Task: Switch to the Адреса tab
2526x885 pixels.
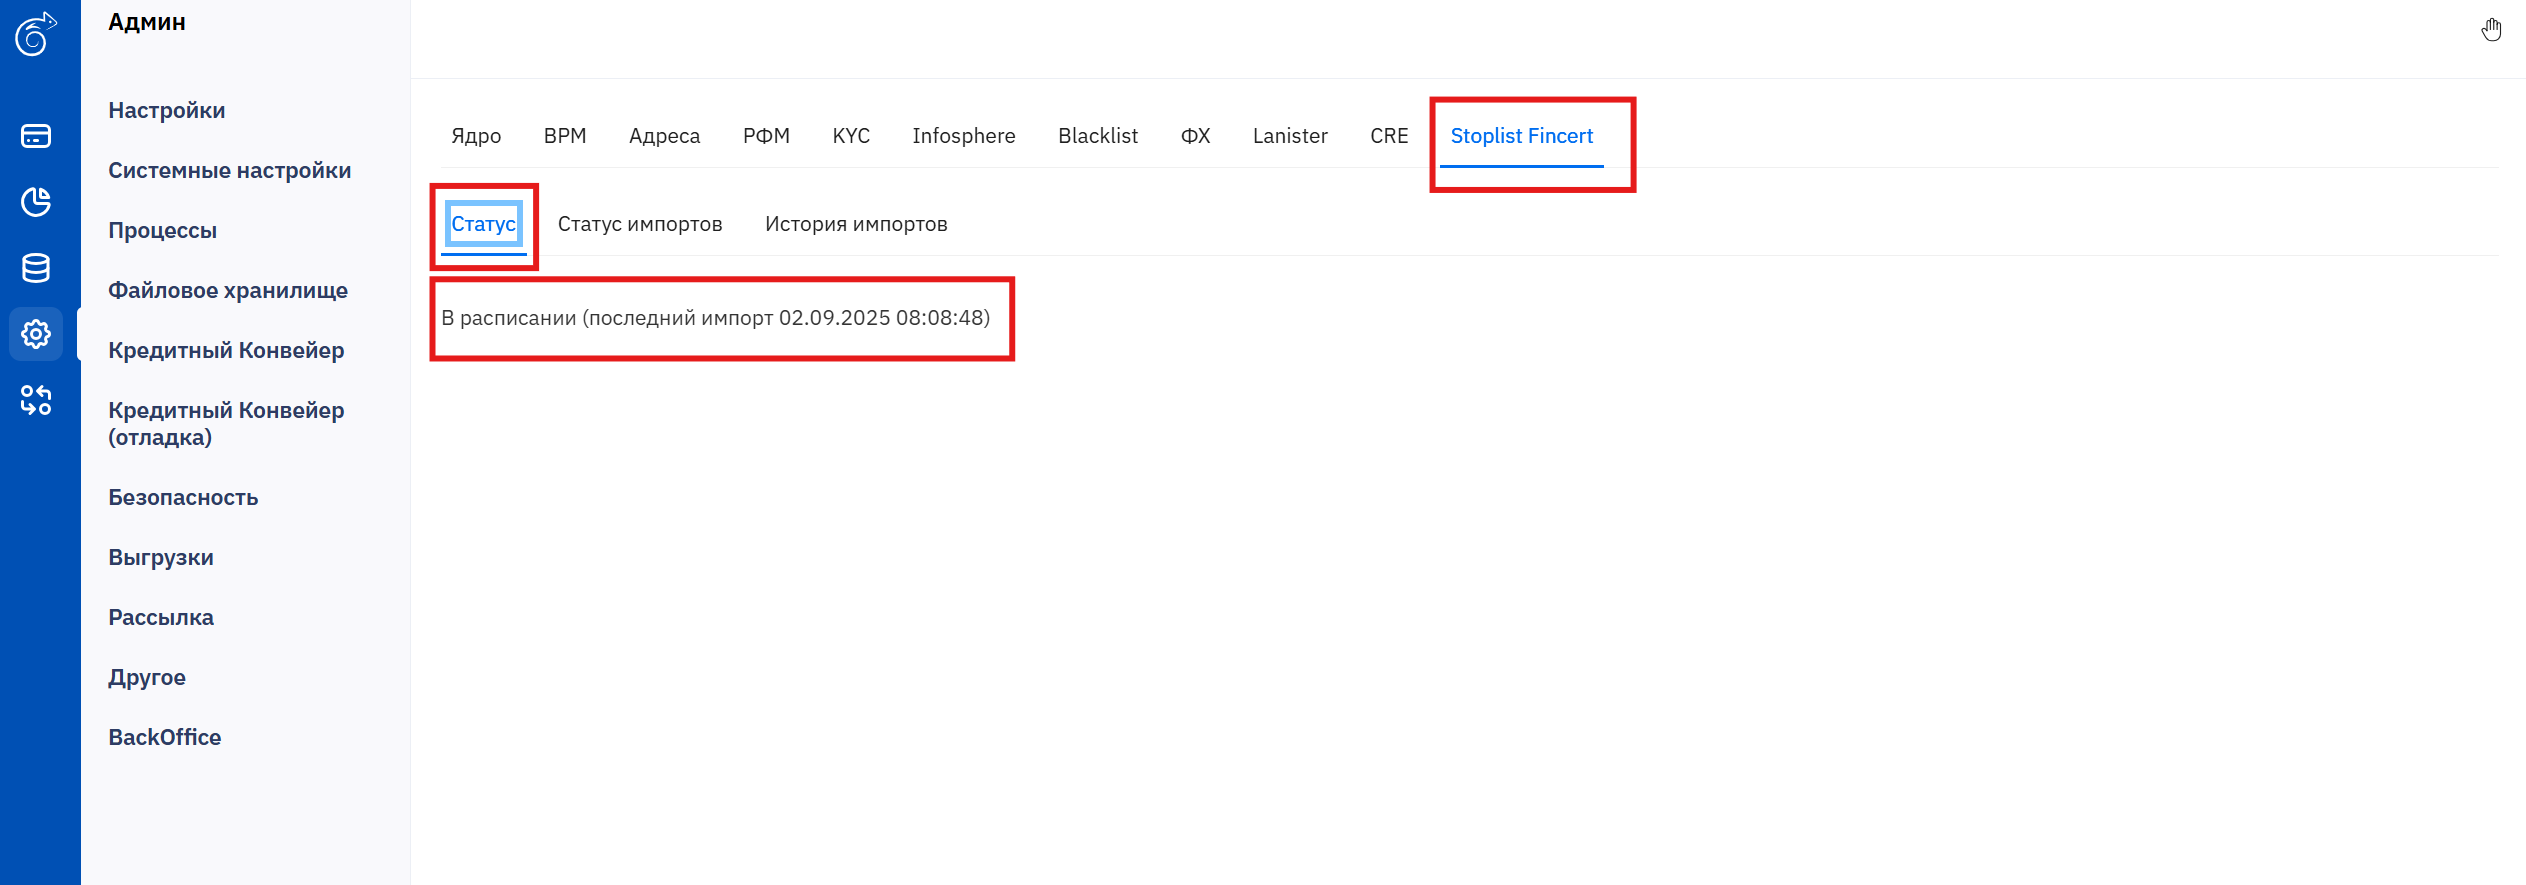Action: (664, 136)
